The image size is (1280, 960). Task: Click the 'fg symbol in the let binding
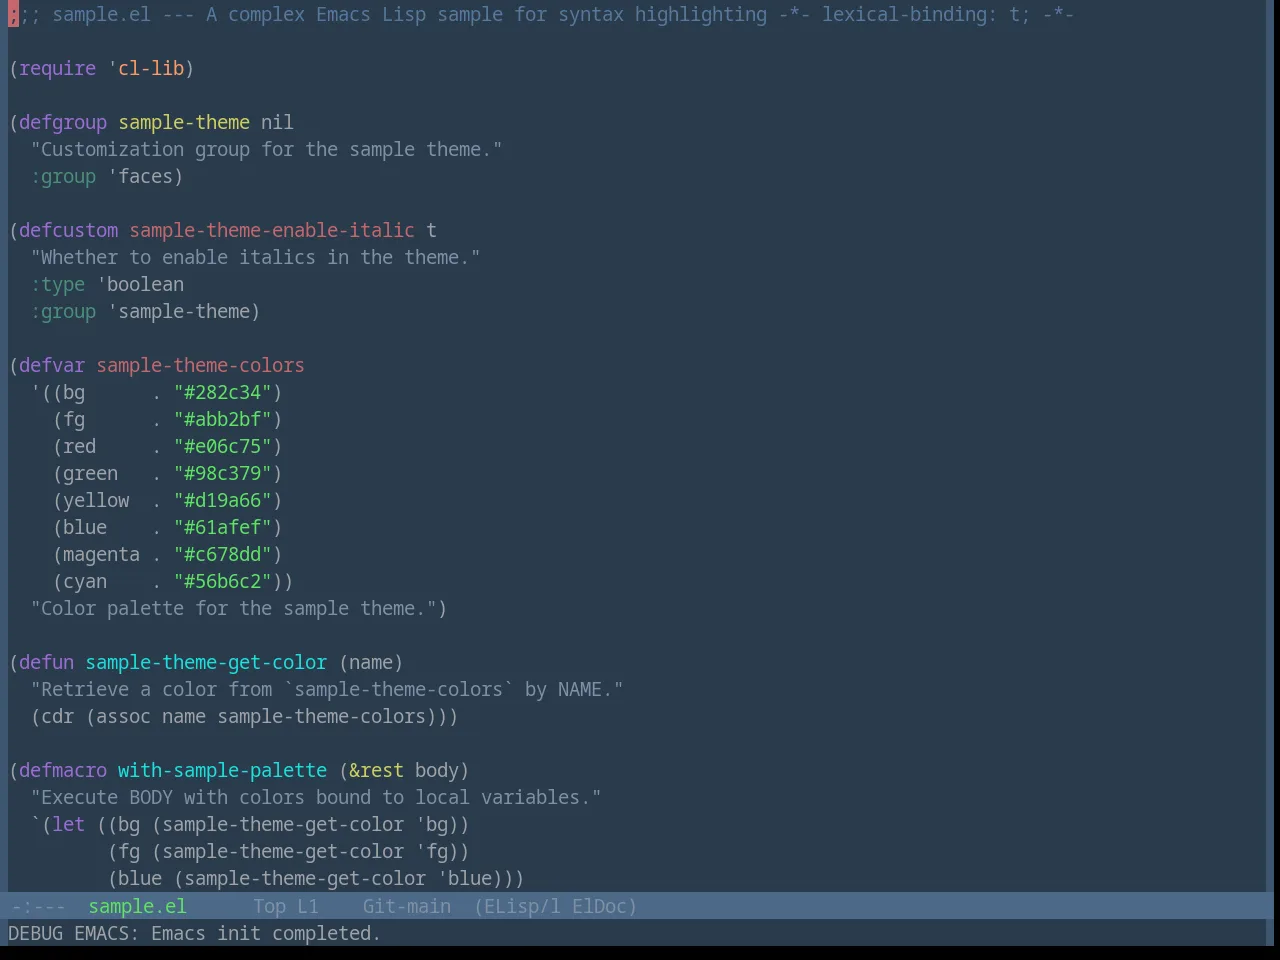click(431, 851)
